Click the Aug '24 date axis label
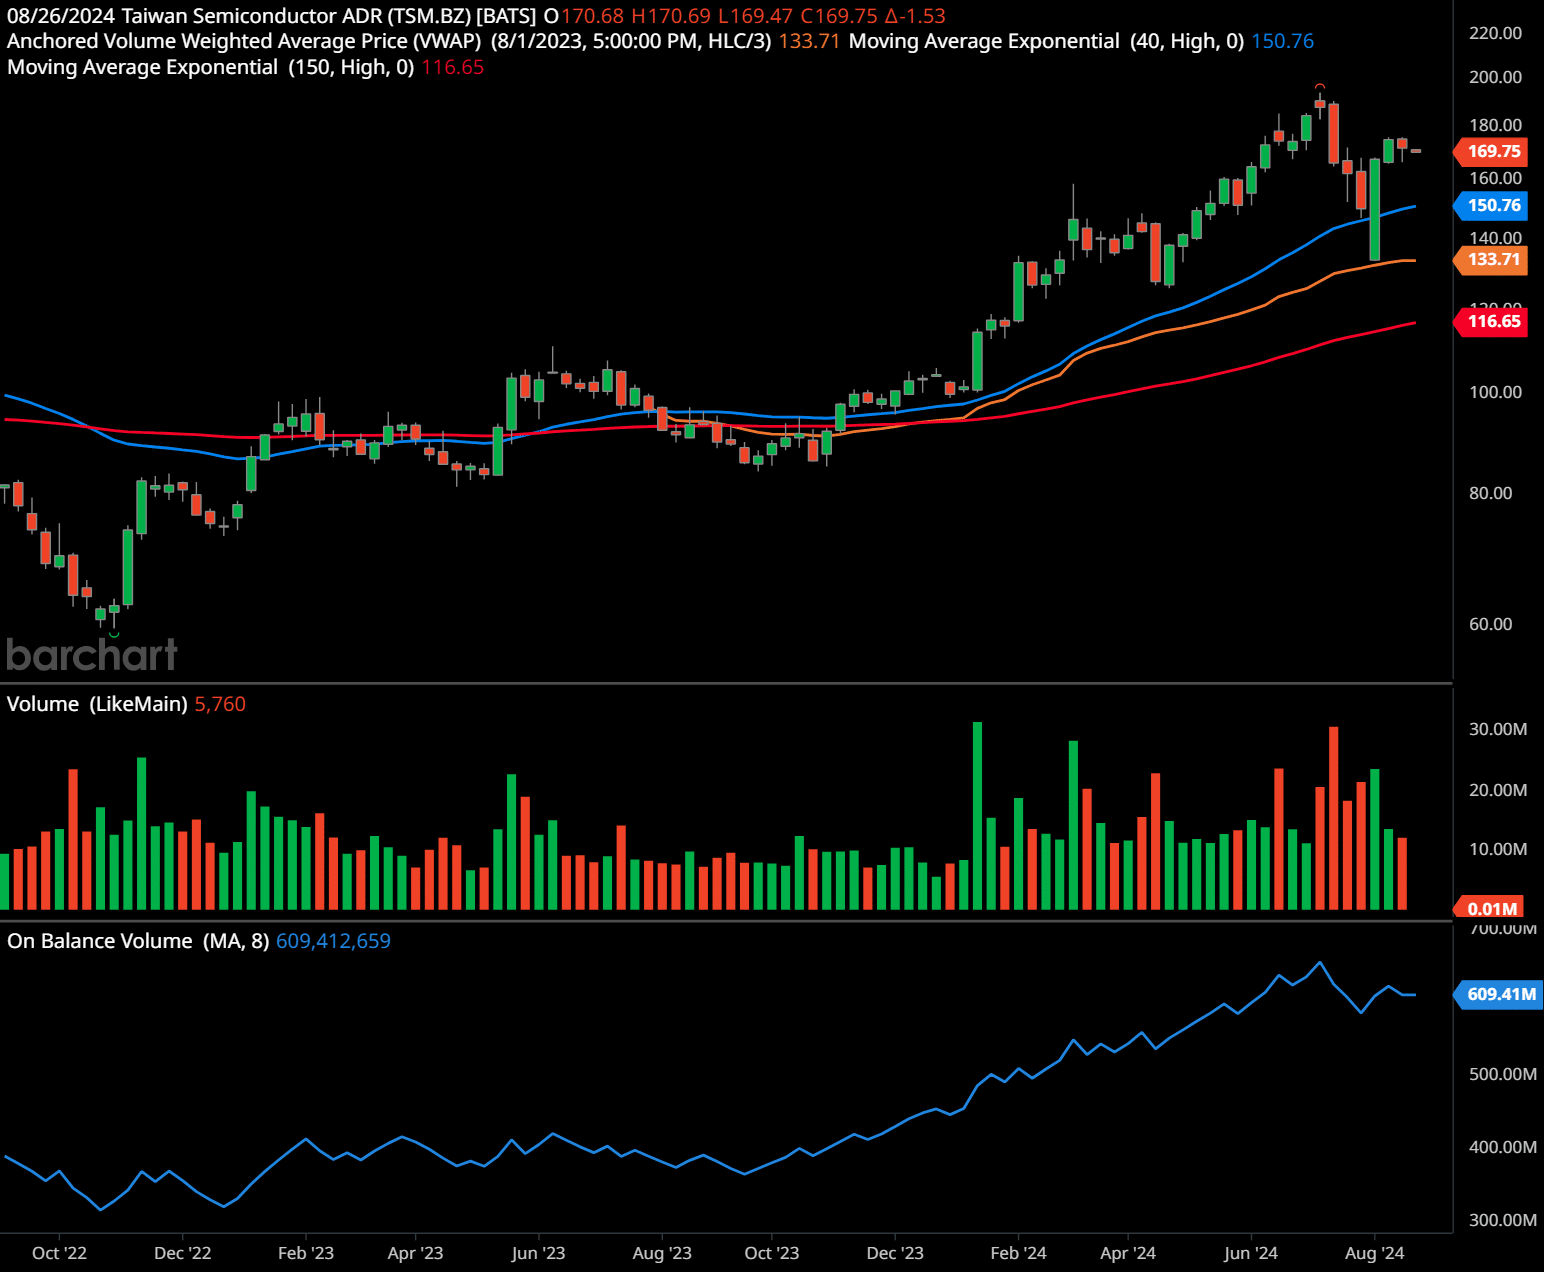 click(1374, 1253)
